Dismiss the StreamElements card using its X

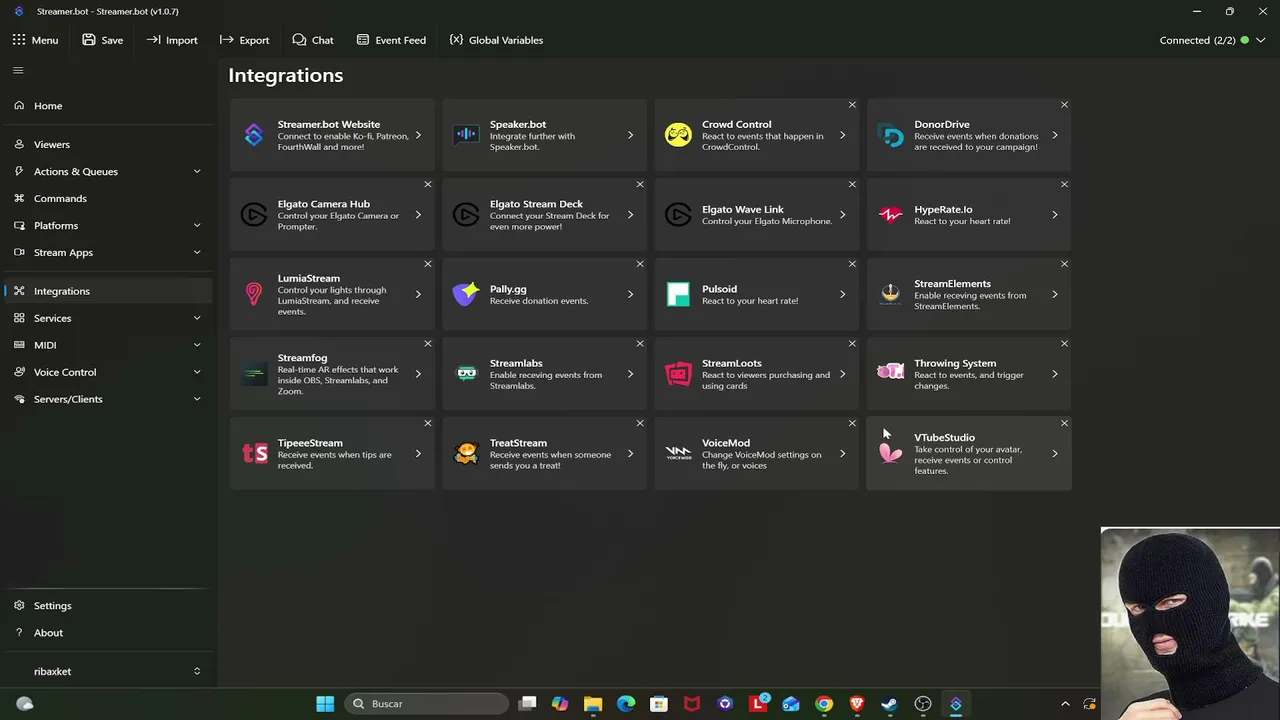coord(1064,264)
